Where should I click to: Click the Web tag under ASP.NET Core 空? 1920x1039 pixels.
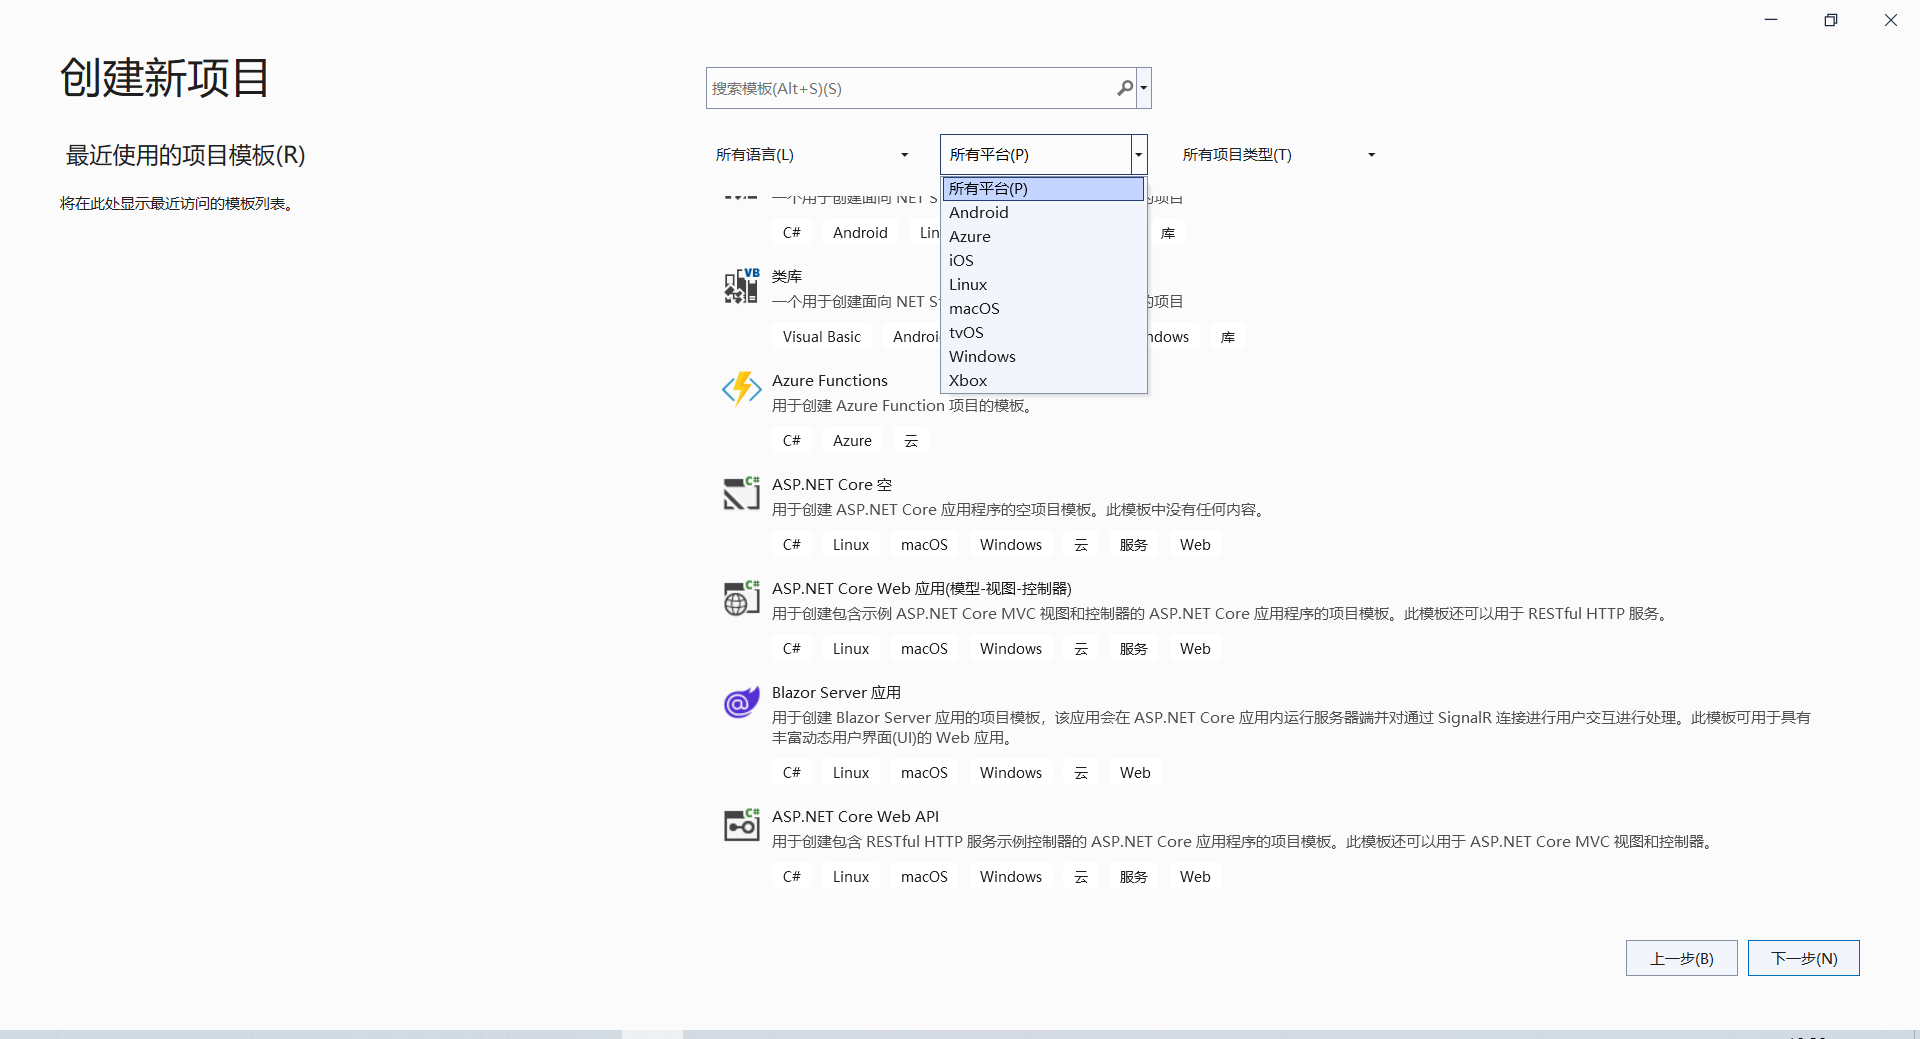click(1195, 545)
